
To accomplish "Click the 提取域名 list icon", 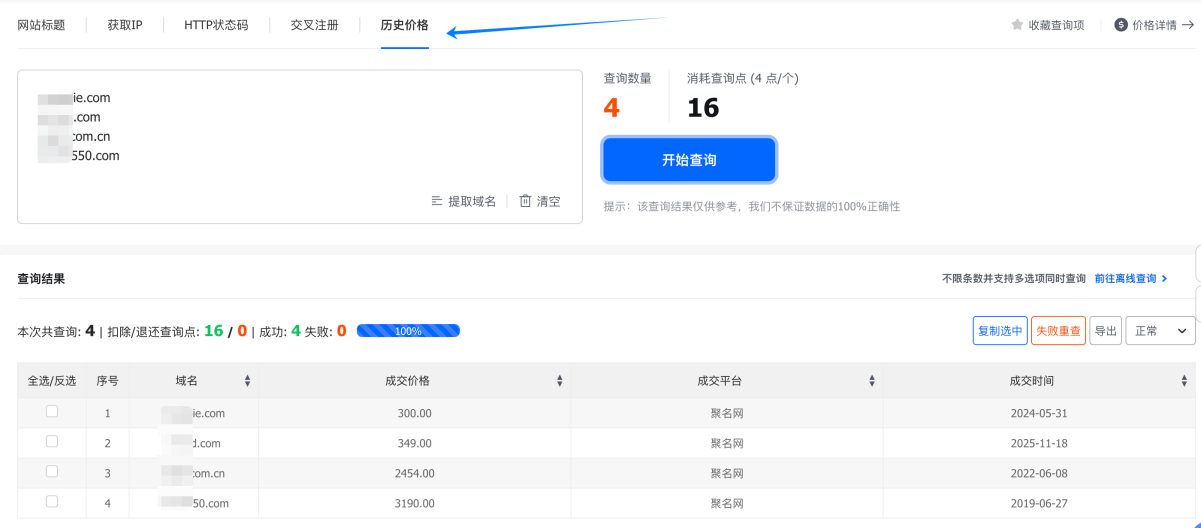I will point(437,201).
